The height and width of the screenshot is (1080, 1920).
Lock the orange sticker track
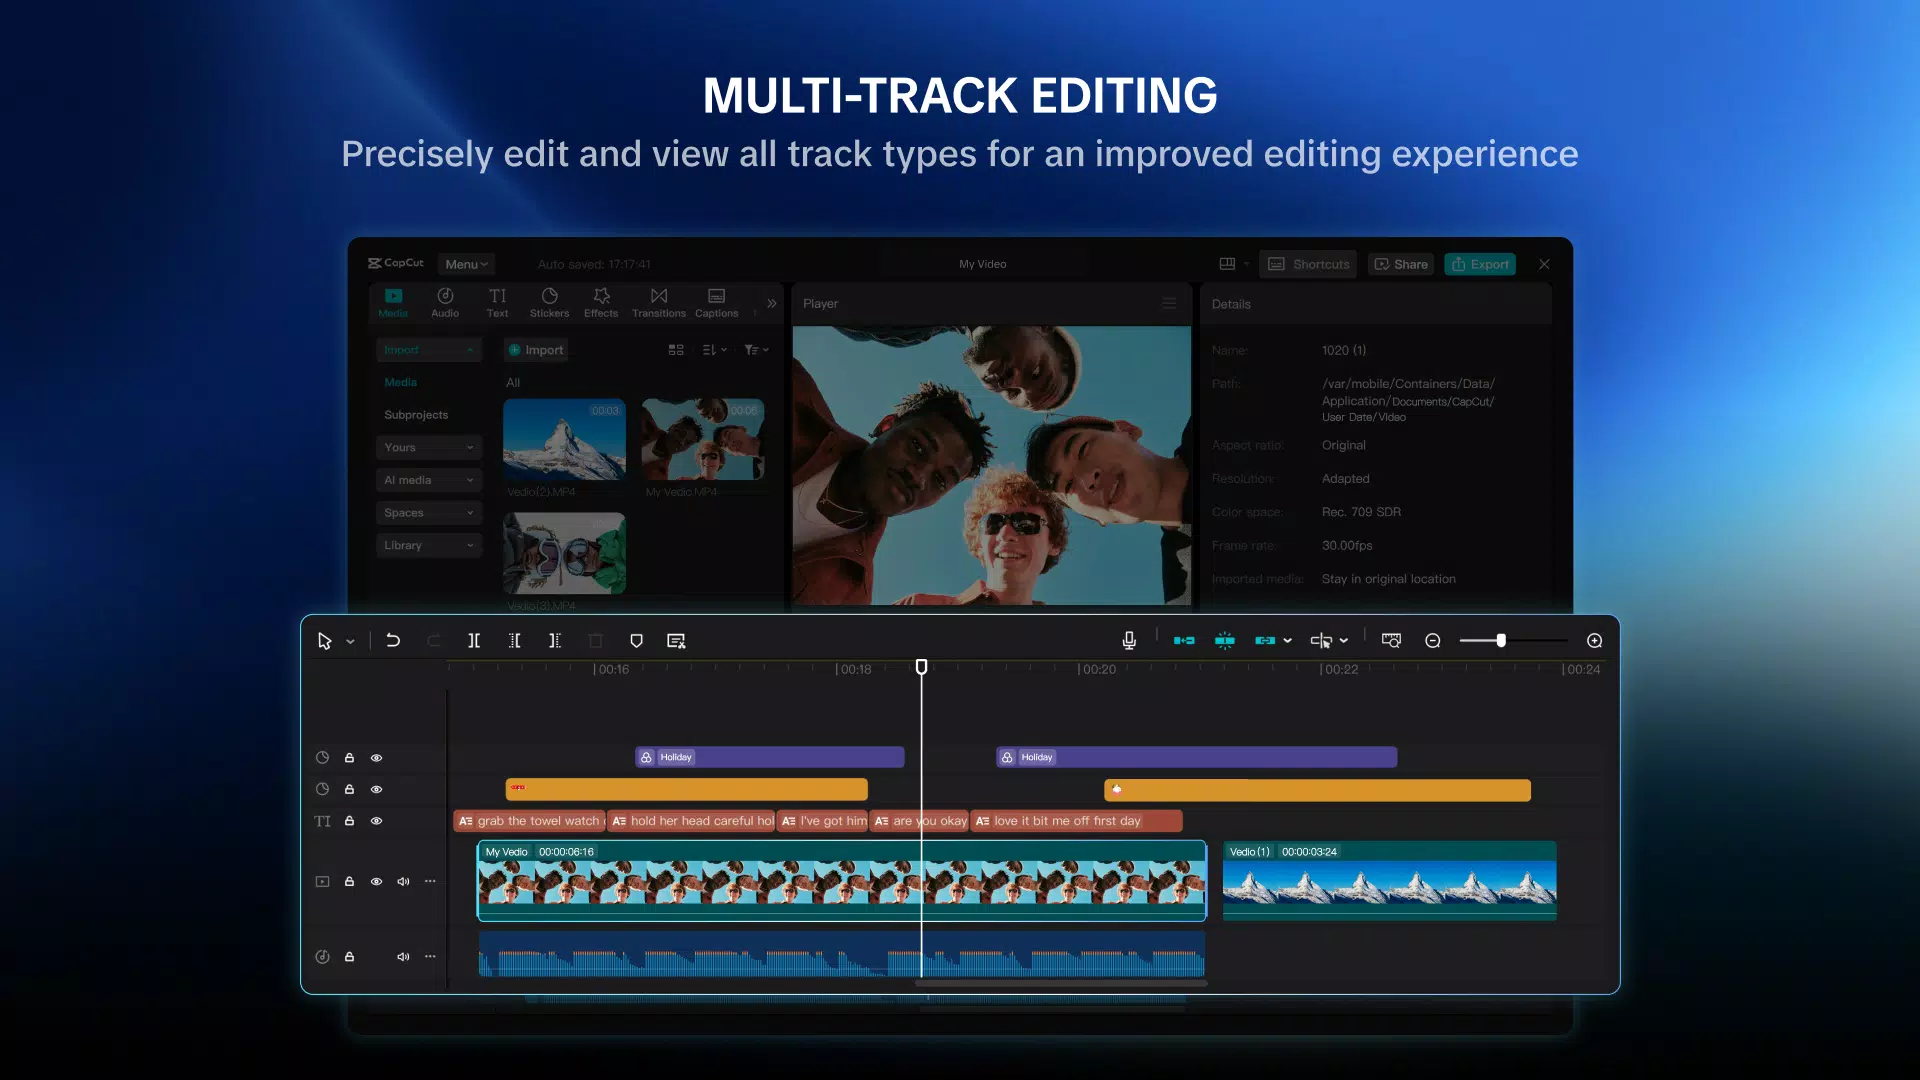349,790
